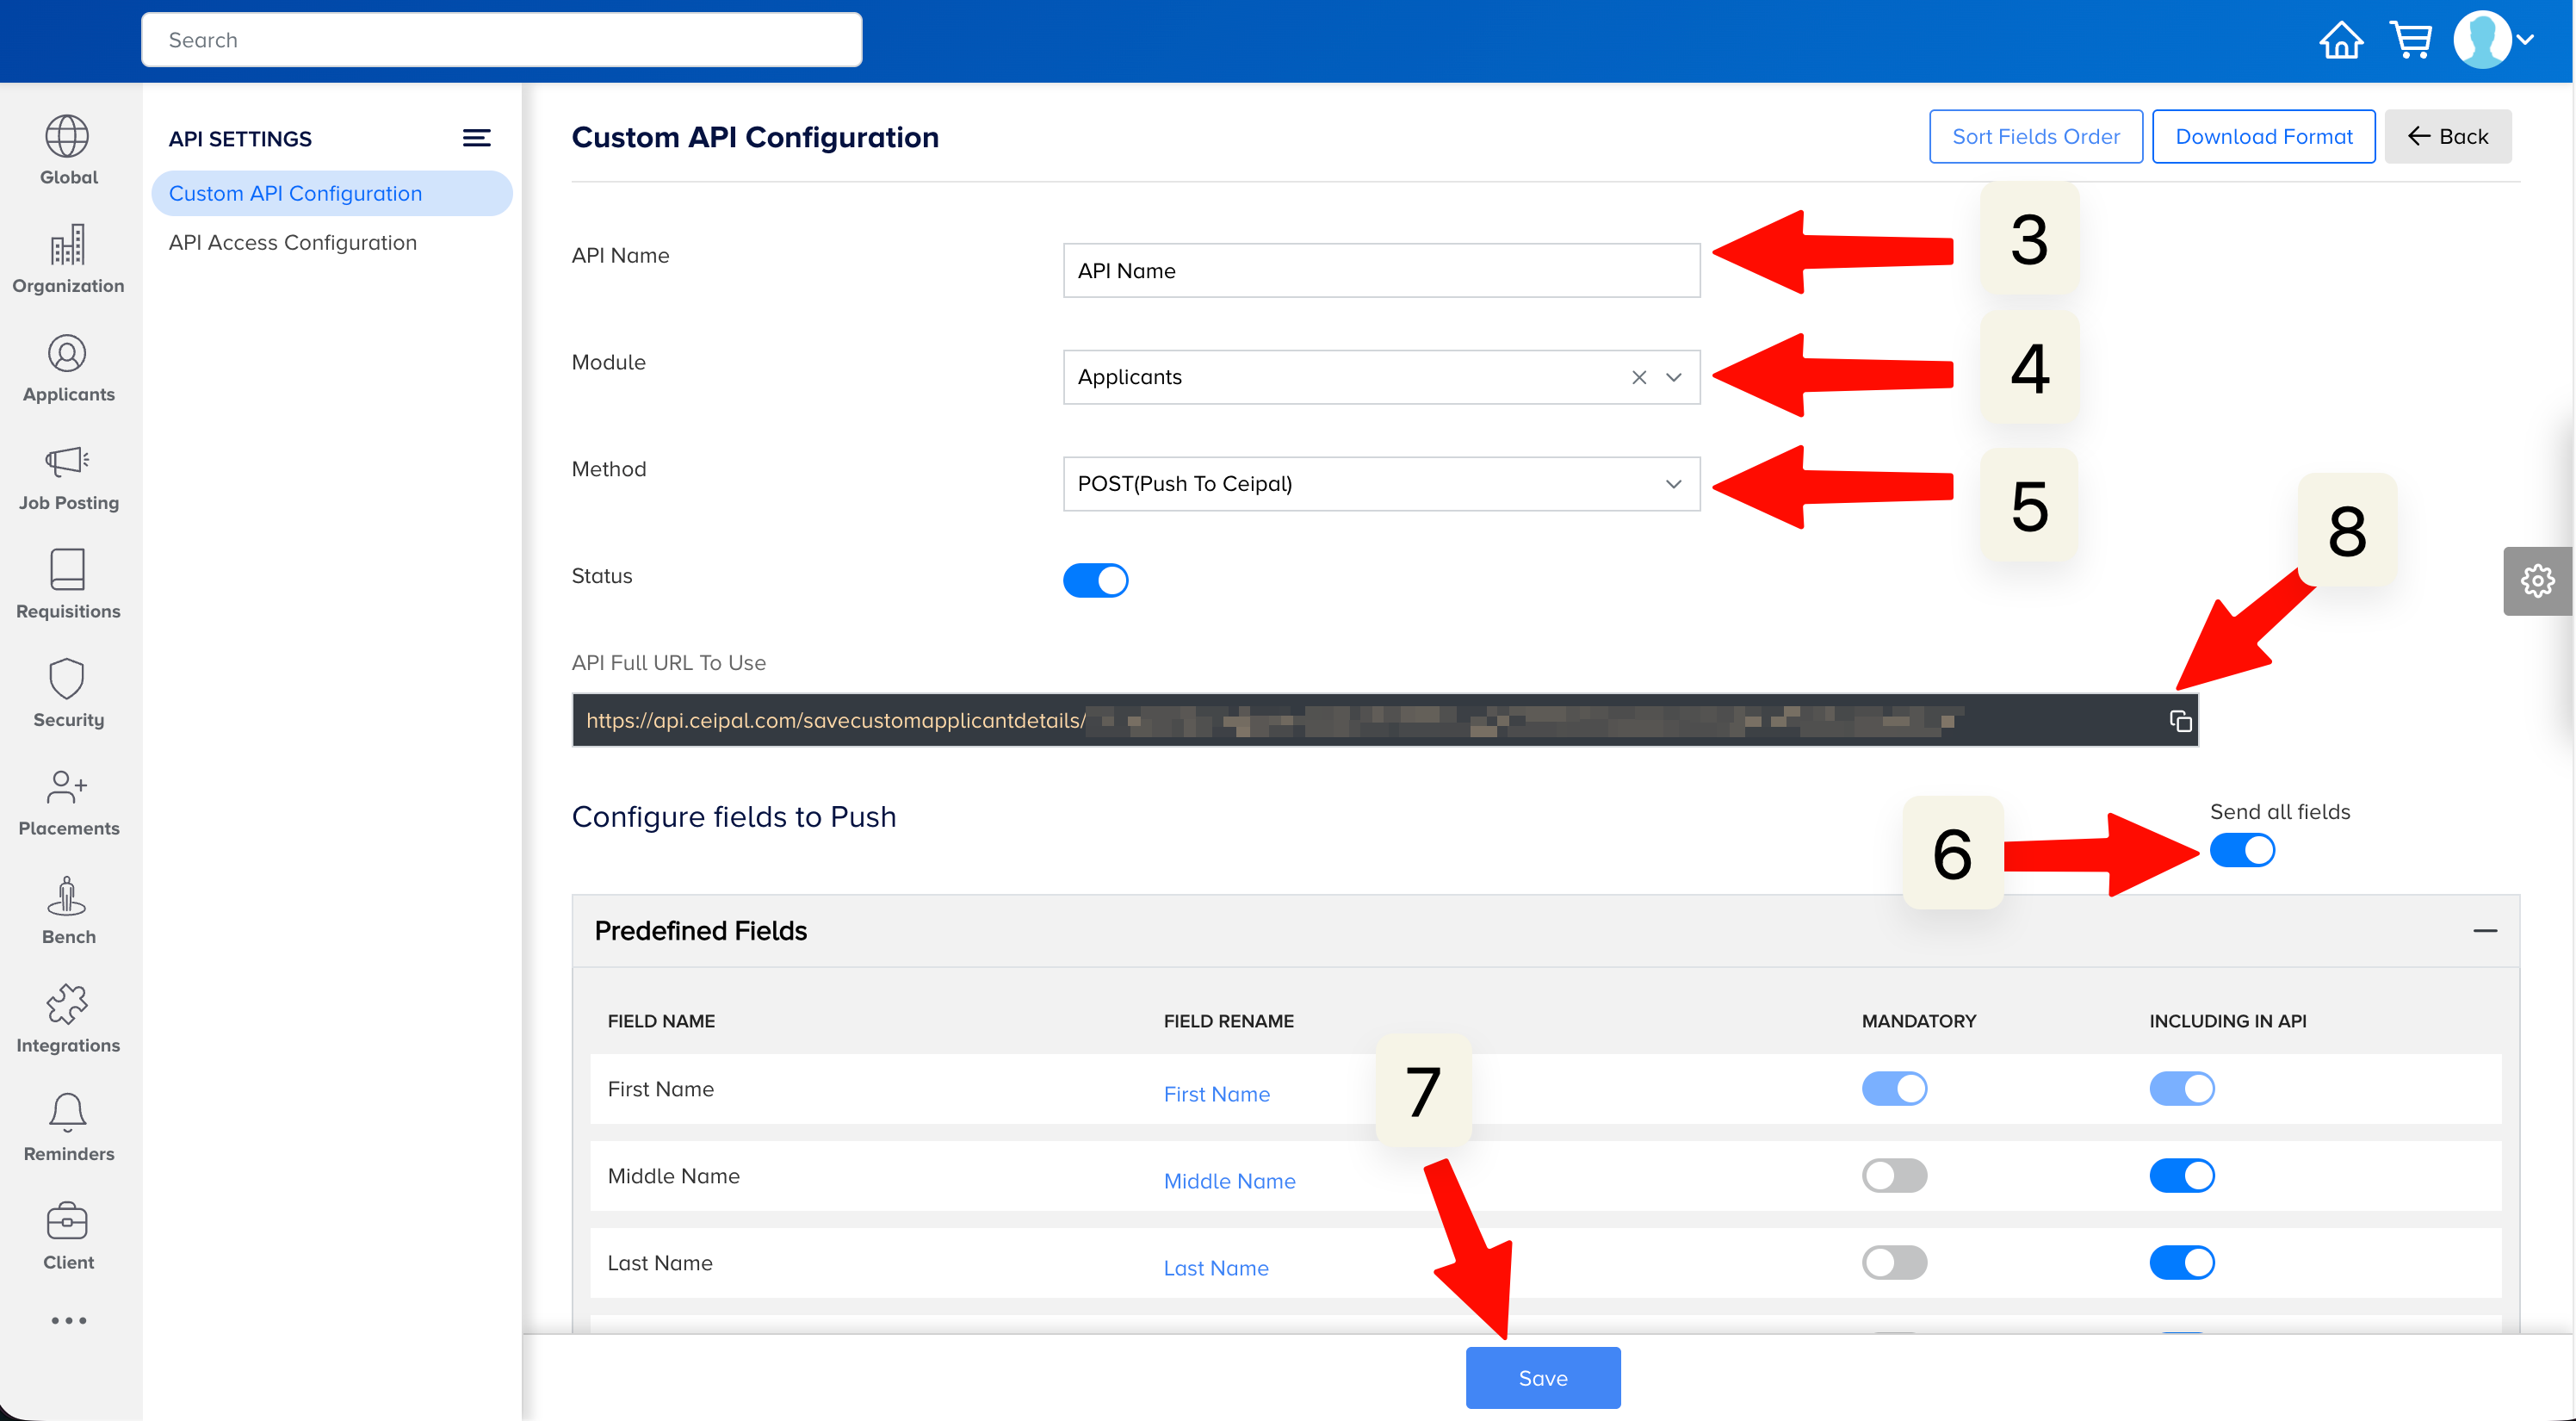Copy the API full URL with copy icon
Viewport: 2576px width, 1421px height.
[x=2180, y=721]
